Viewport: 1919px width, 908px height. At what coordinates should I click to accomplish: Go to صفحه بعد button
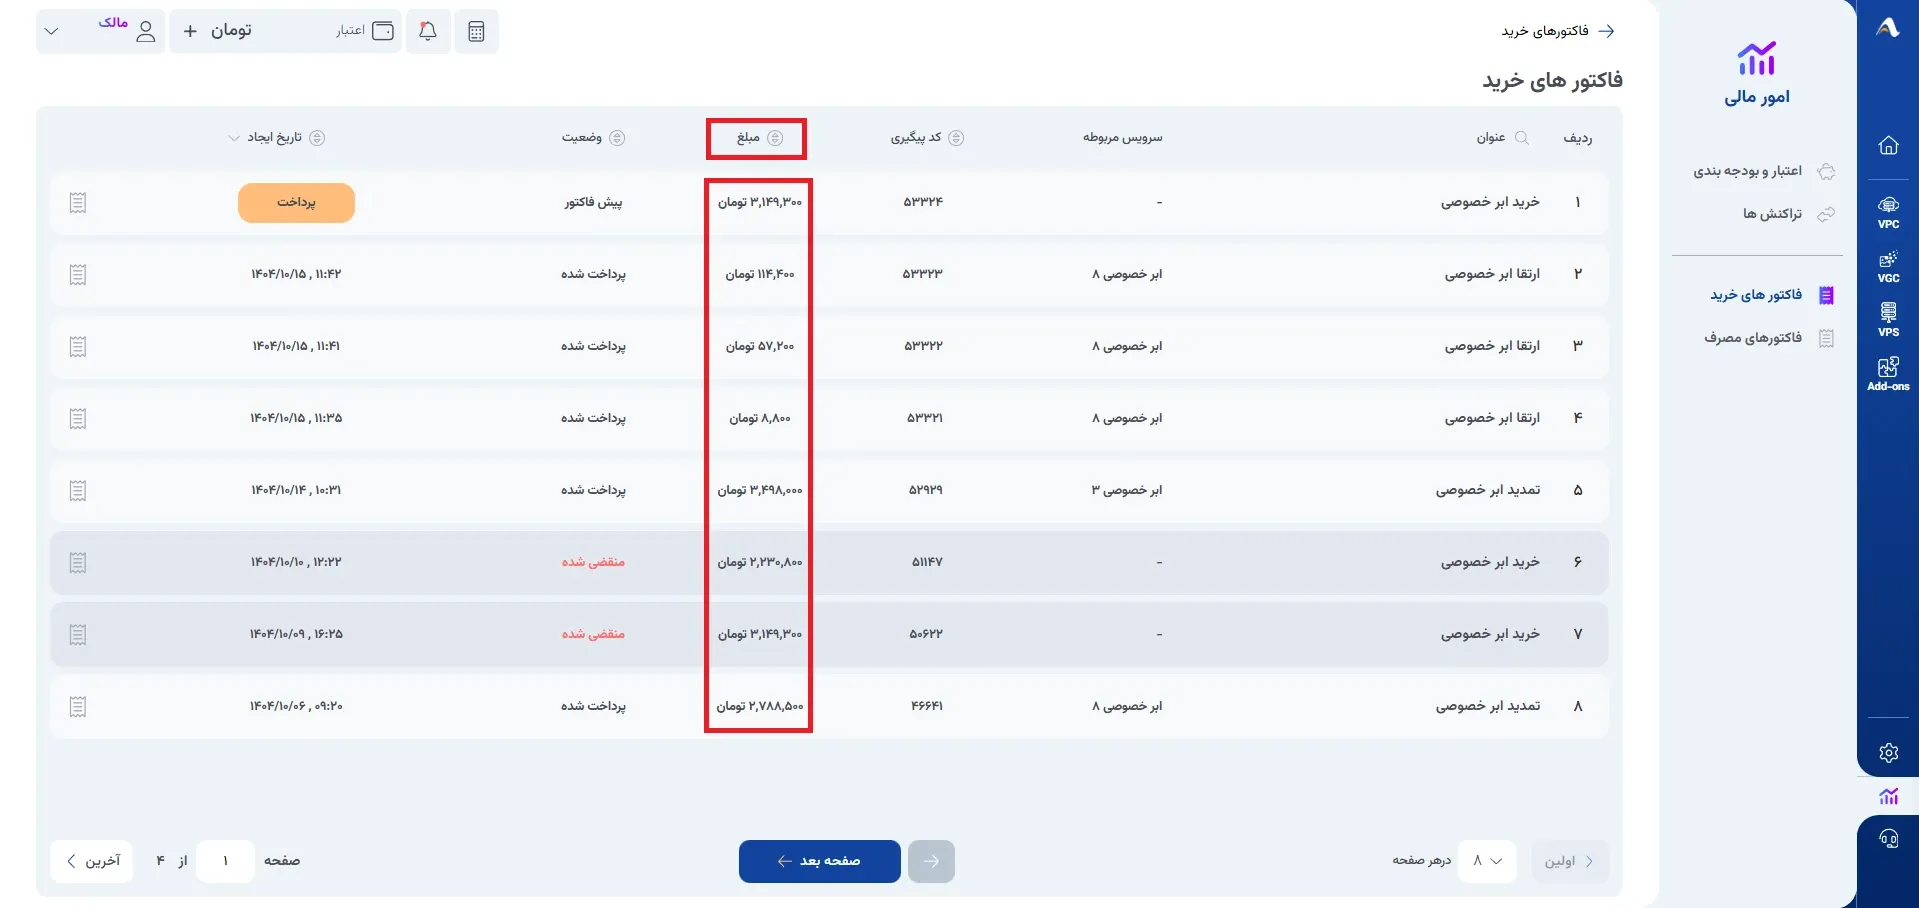pos(820,861)
